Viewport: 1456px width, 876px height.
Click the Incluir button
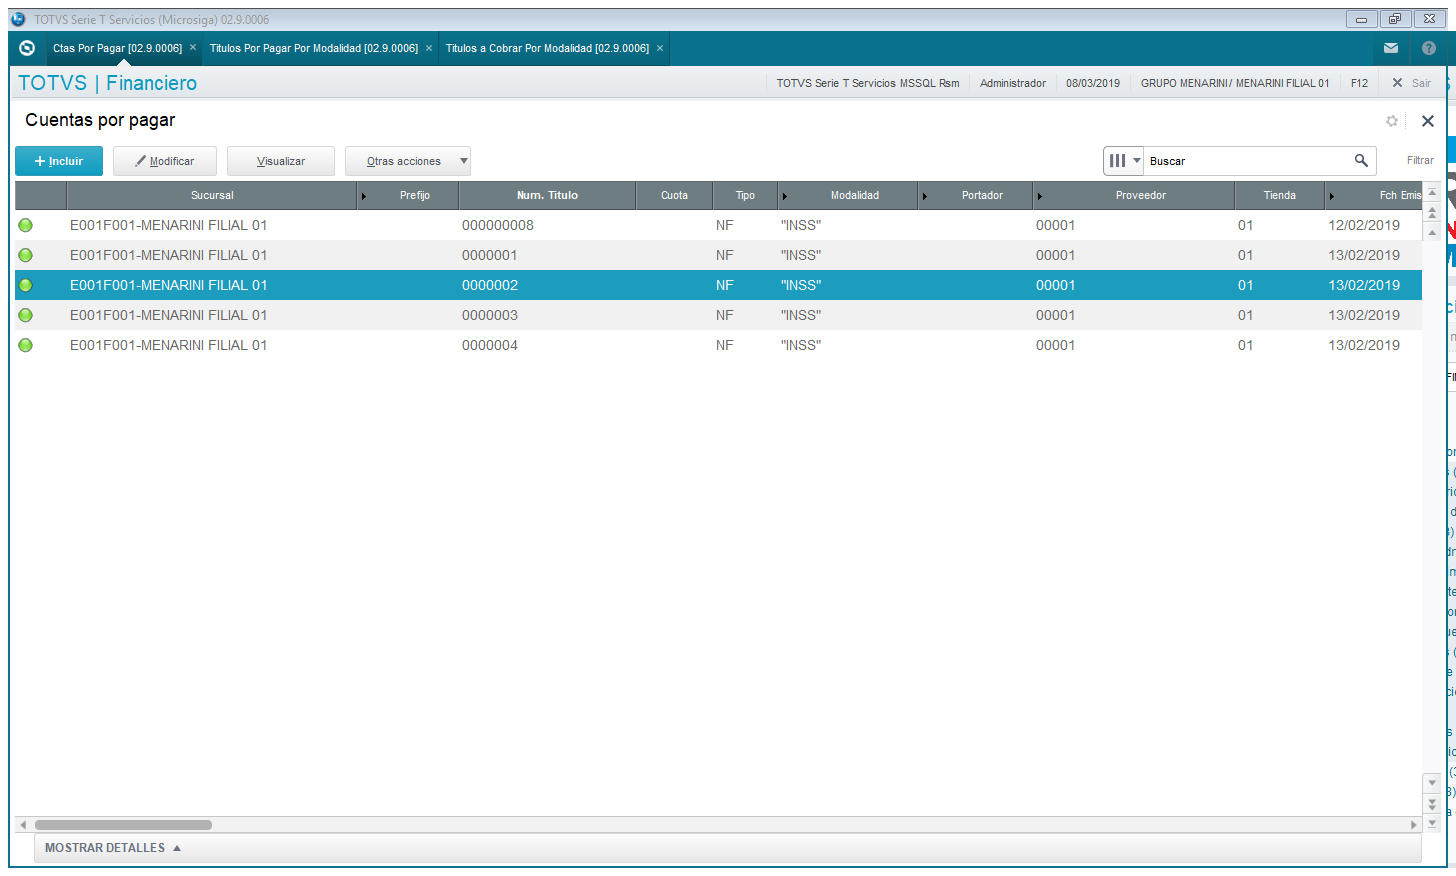pyautogui.click(x=59, y=161)
